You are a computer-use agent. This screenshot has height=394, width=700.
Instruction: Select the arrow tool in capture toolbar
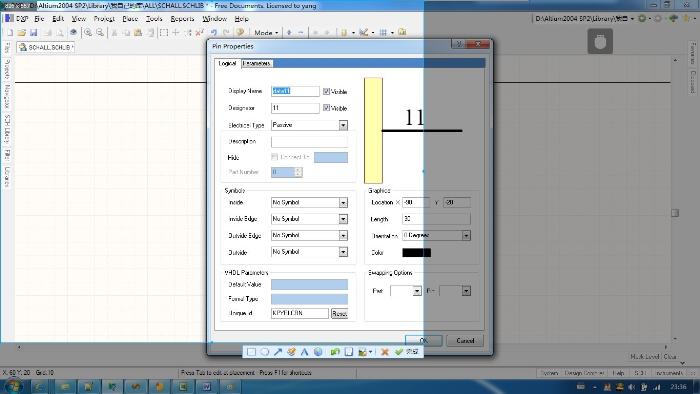[x=278, y=352]
